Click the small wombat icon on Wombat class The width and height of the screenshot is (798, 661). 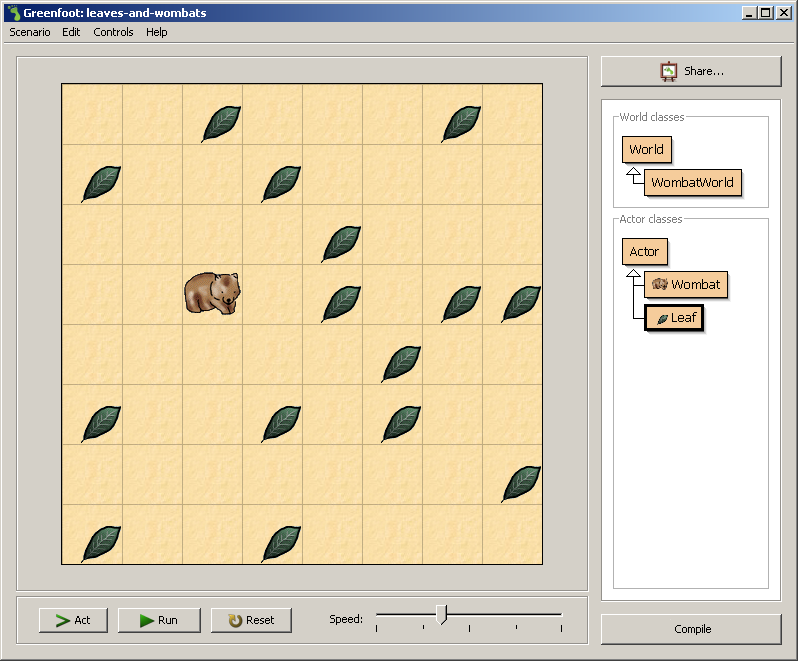click(x=660, y=284)
